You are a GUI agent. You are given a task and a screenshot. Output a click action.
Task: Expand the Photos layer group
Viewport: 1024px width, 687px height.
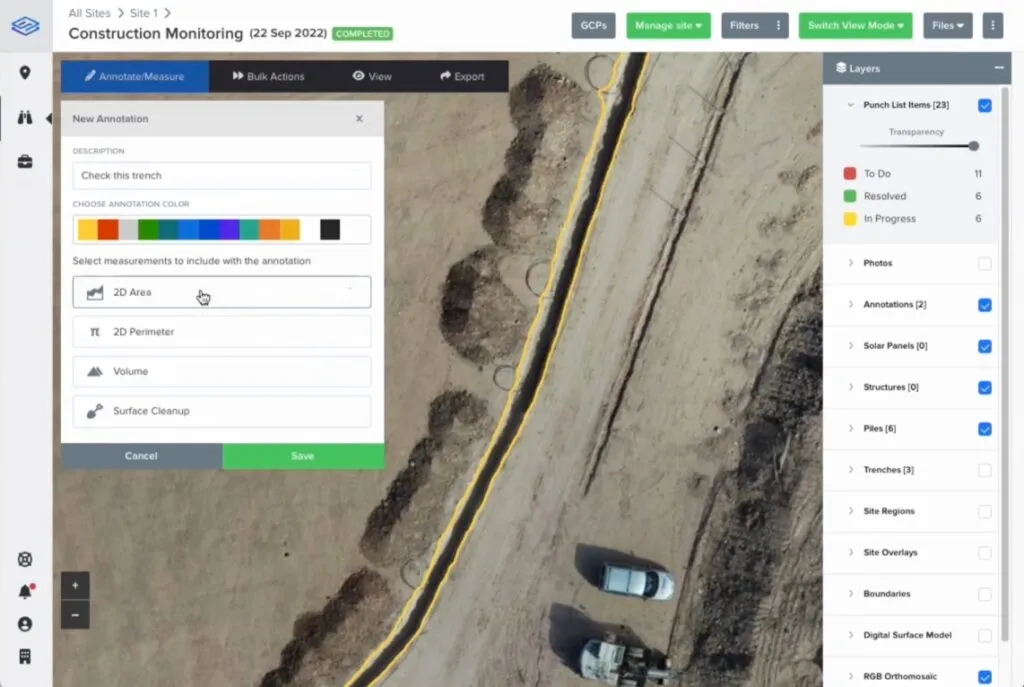click(x=850, y=263)
